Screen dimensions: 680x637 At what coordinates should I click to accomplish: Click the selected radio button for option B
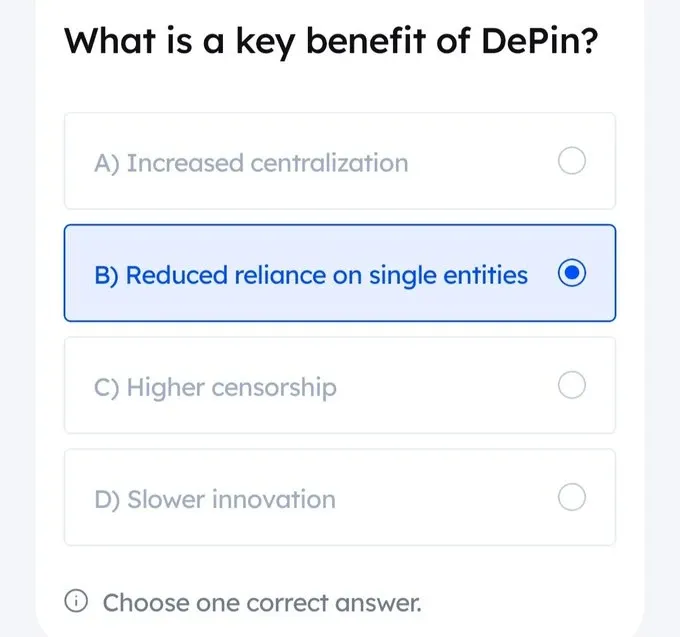[571, 274]
